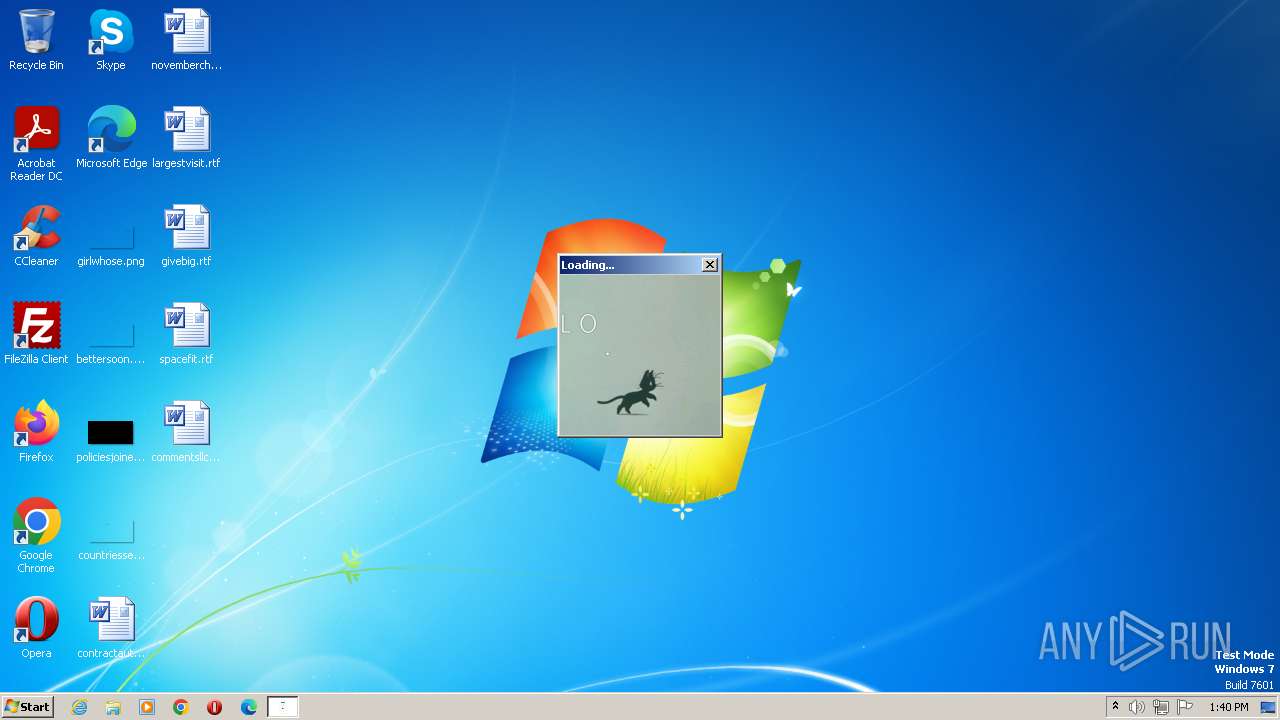The image size is (1280, 720).
Task: Select the Microsoft Edge desktop shortcut
Action: [x=111, y=138]
